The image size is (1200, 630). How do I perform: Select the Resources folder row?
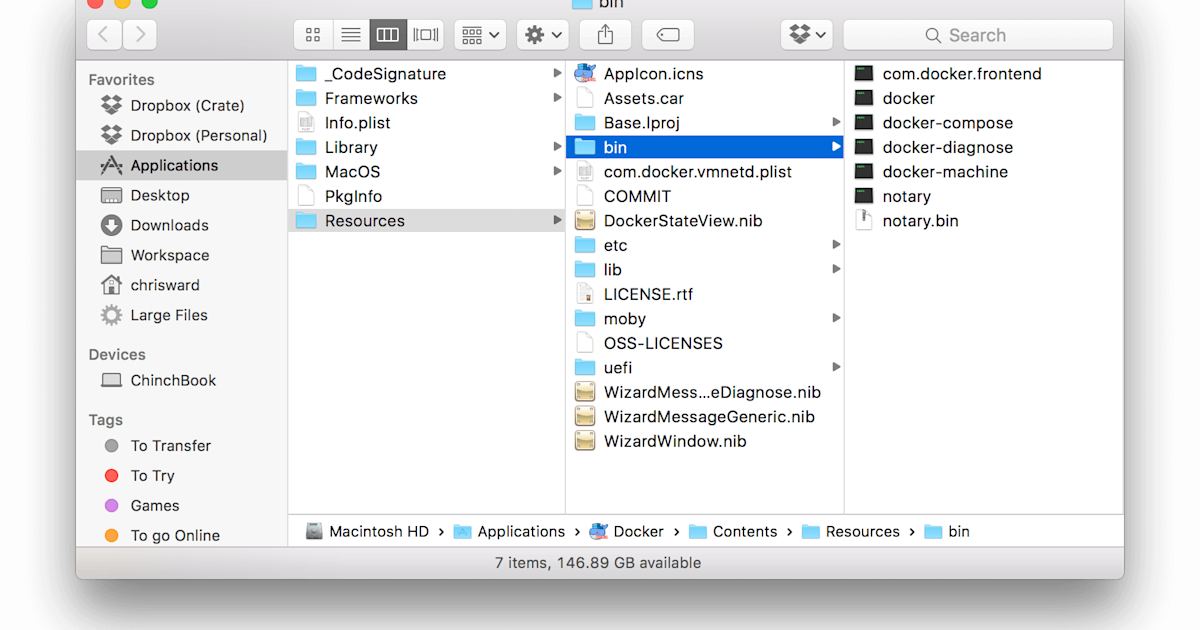426,221
